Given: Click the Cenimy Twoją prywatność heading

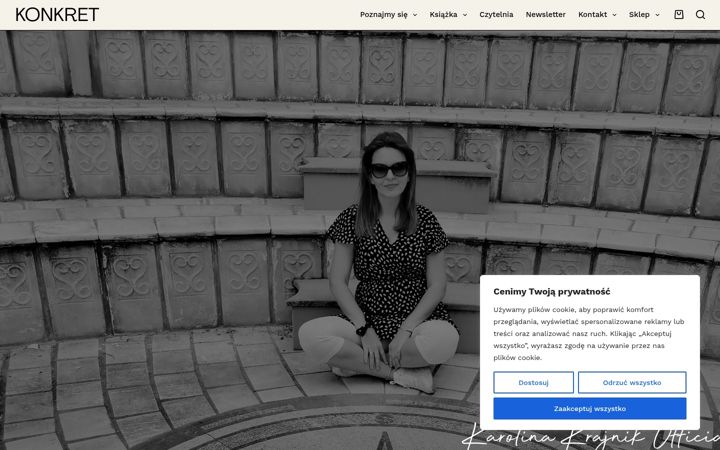Looking at the screenshot, I should [551, 292].
